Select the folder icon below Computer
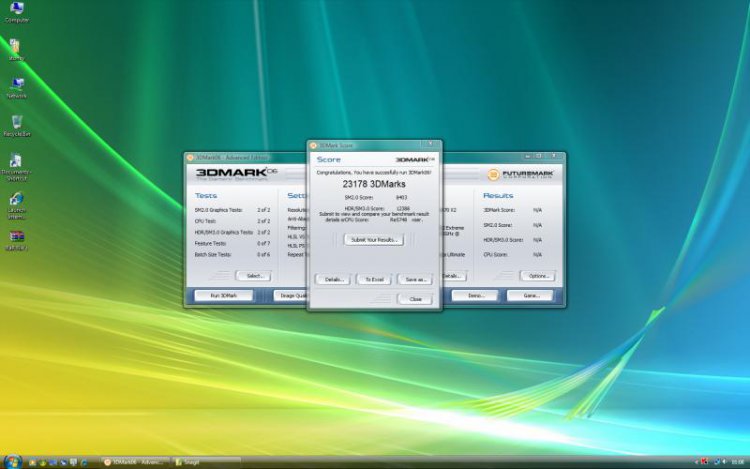 click(x=15, y=50)
